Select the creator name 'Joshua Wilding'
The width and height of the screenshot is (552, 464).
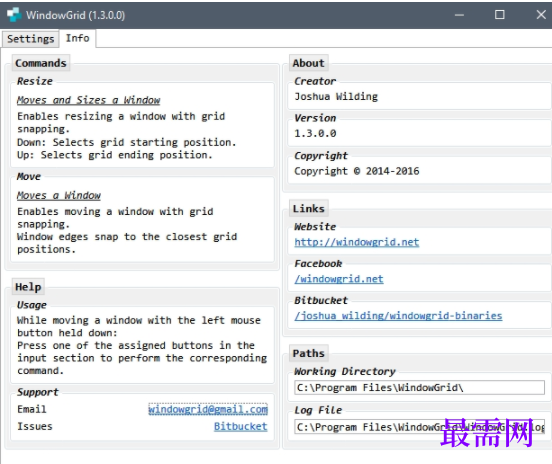336,96
